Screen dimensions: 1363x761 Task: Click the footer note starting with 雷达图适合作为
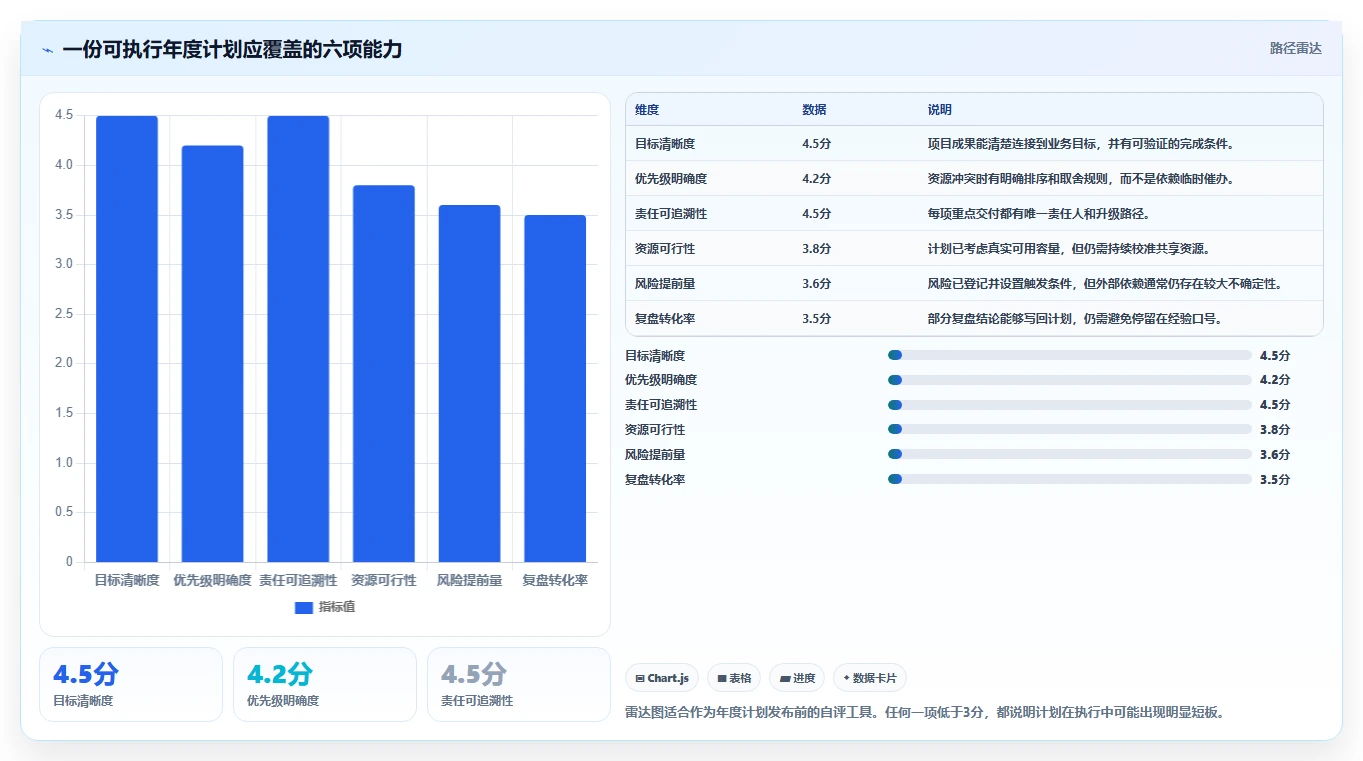pos(925,713)
